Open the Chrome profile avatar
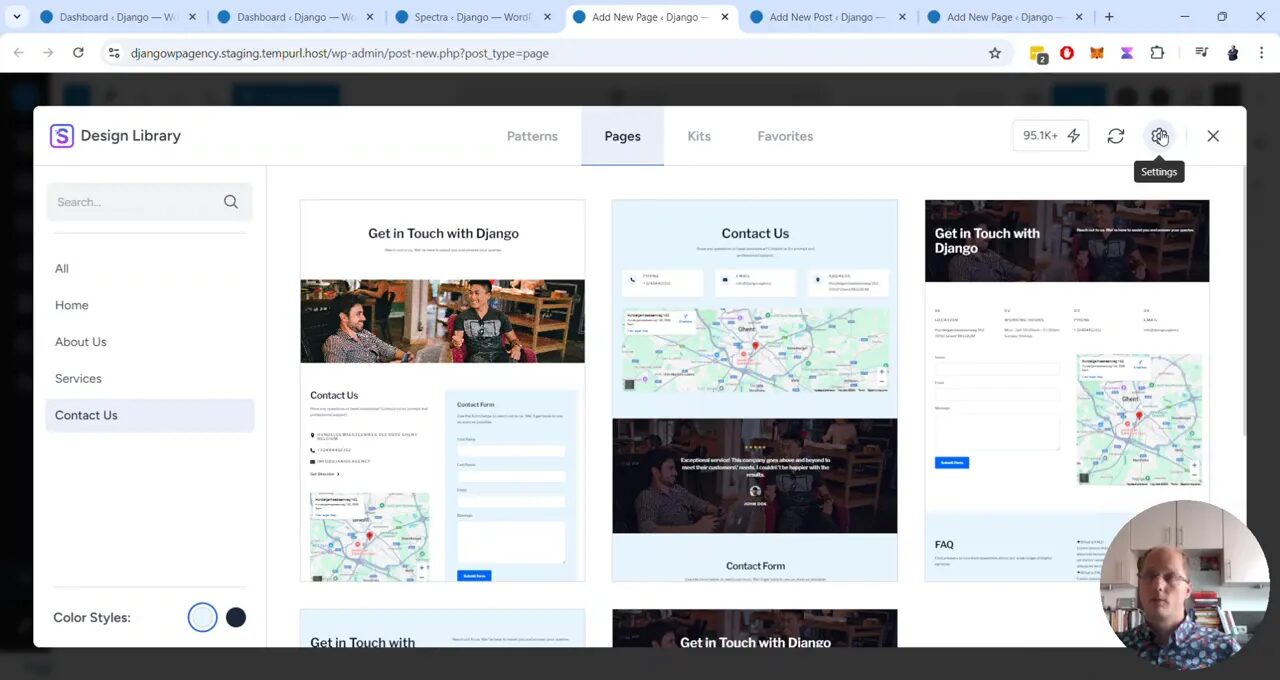This screenshot has height=680, width=1280. (1233, 53)
